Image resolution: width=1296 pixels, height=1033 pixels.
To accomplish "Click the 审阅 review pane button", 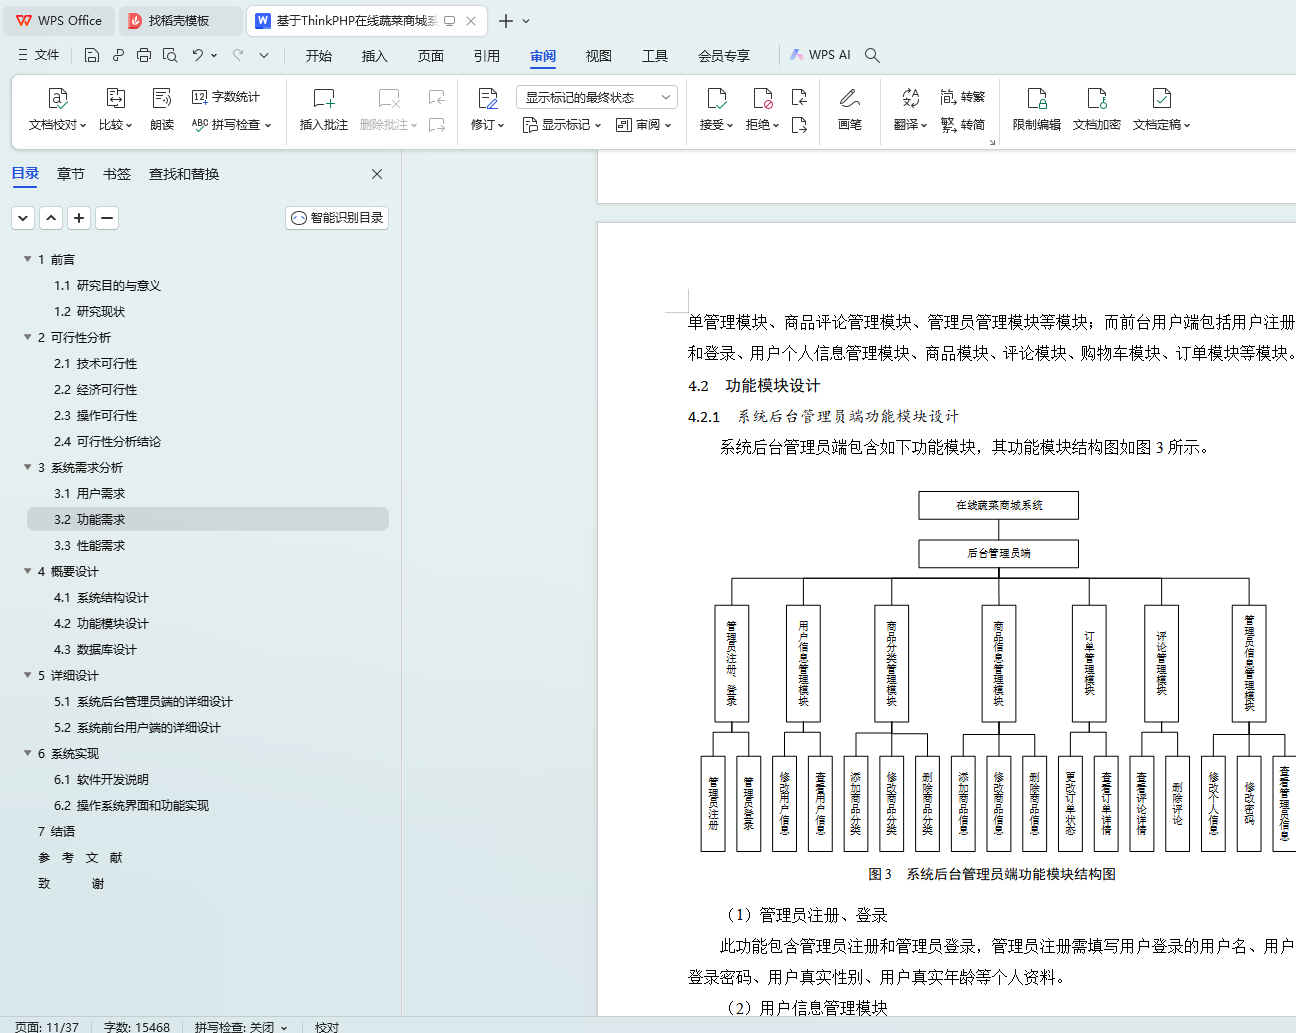I will pyautogui.click(x=644, y=125).
